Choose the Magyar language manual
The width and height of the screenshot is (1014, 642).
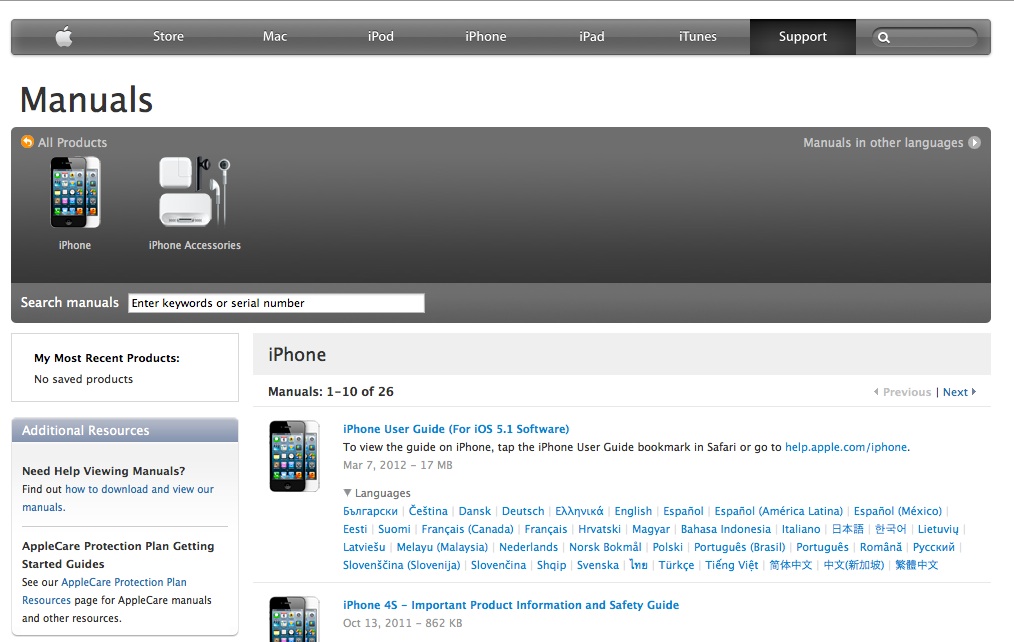coord(651,530)
